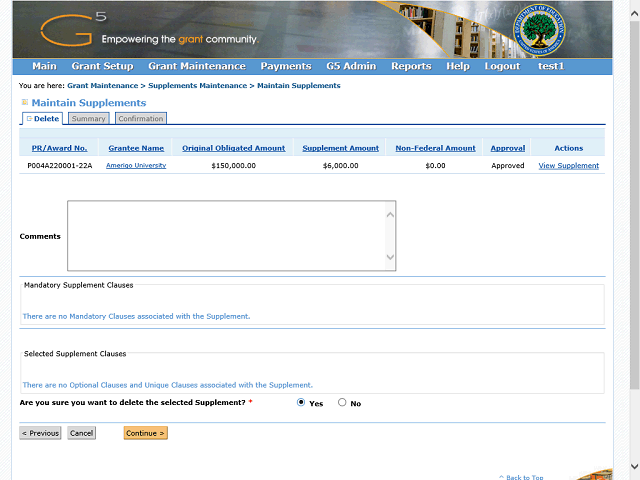Open the Main menu
This screenshot has width=640, height=480.
coord(44,66)
